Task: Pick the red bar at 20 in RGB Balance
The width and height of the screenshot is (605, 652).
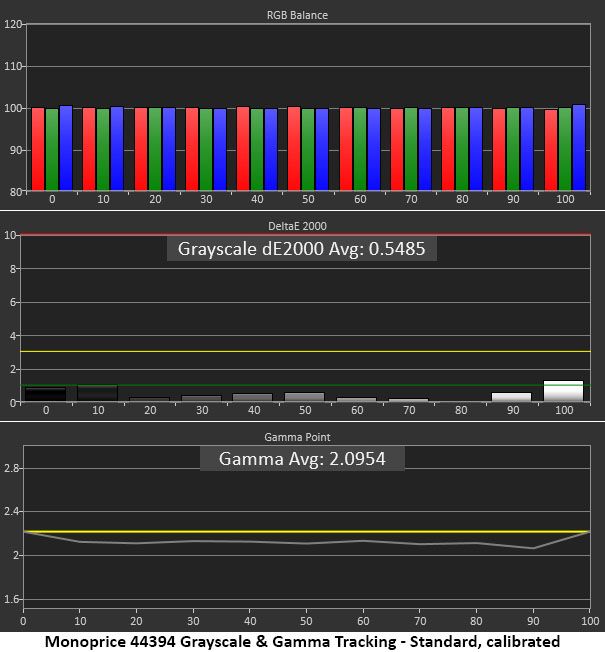Action: 141,149
